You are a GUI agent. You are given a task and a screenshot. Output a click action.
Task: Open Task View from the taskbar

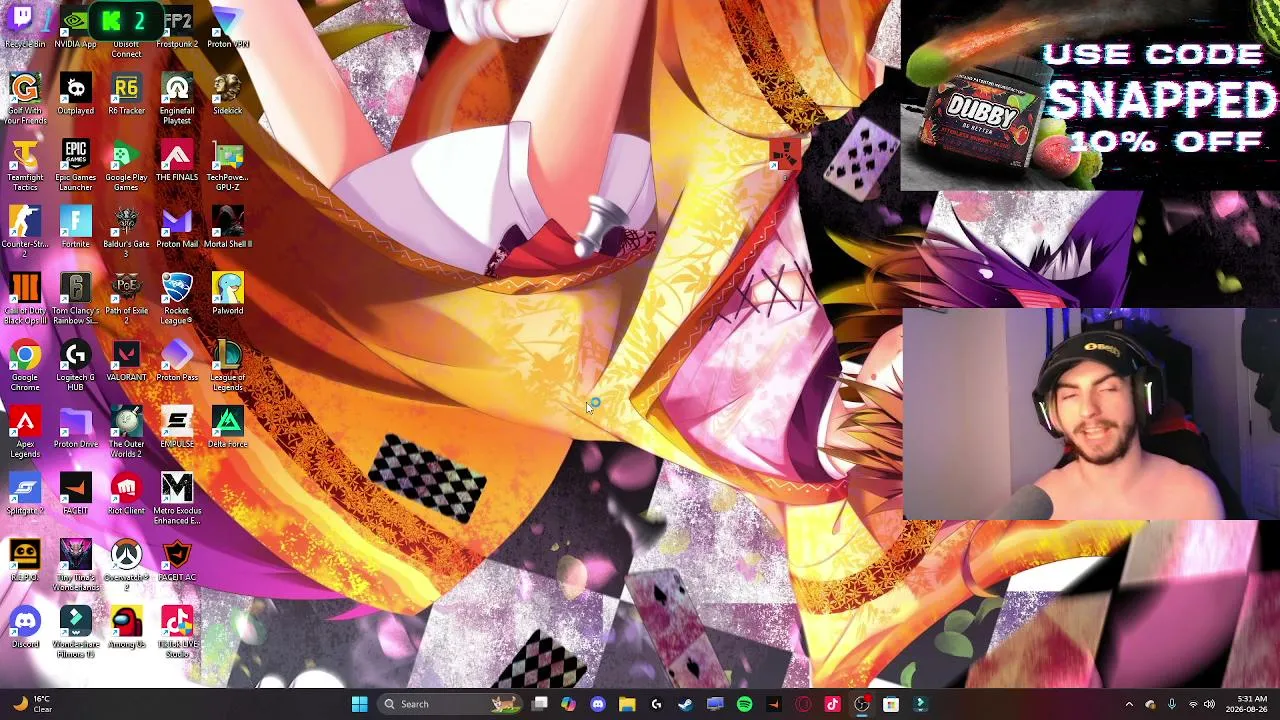click(x=540, y=704)
